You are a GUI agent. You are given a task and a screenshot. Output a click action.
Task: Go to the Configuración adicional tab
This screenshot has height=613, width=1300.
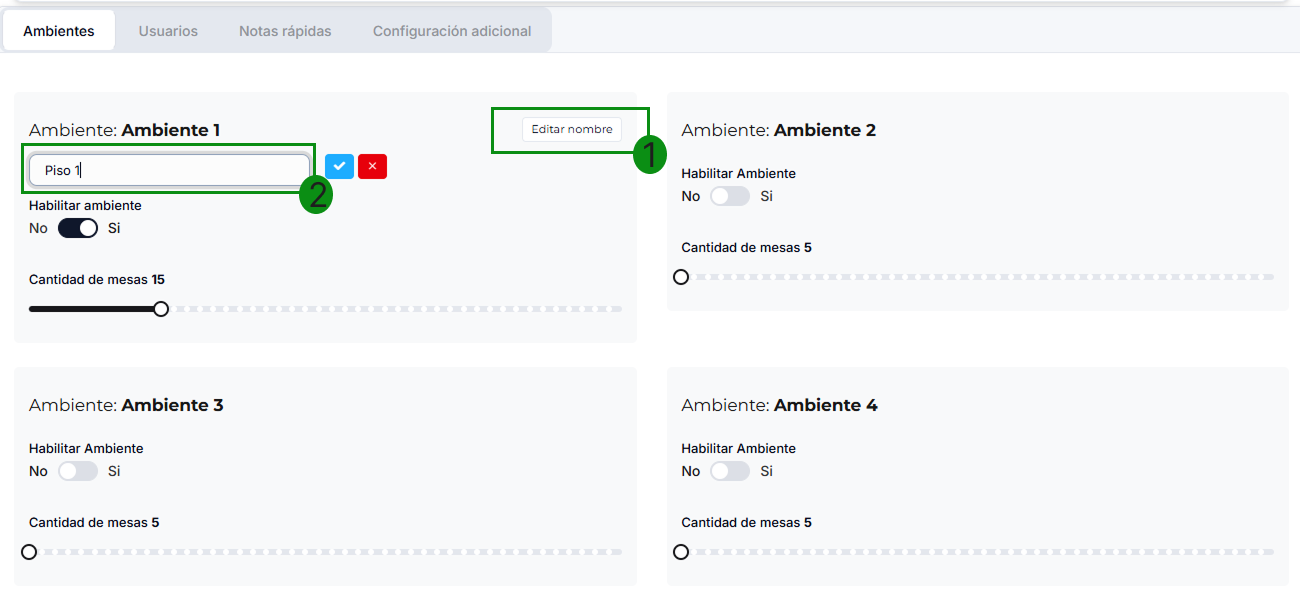tap(452, 31)
